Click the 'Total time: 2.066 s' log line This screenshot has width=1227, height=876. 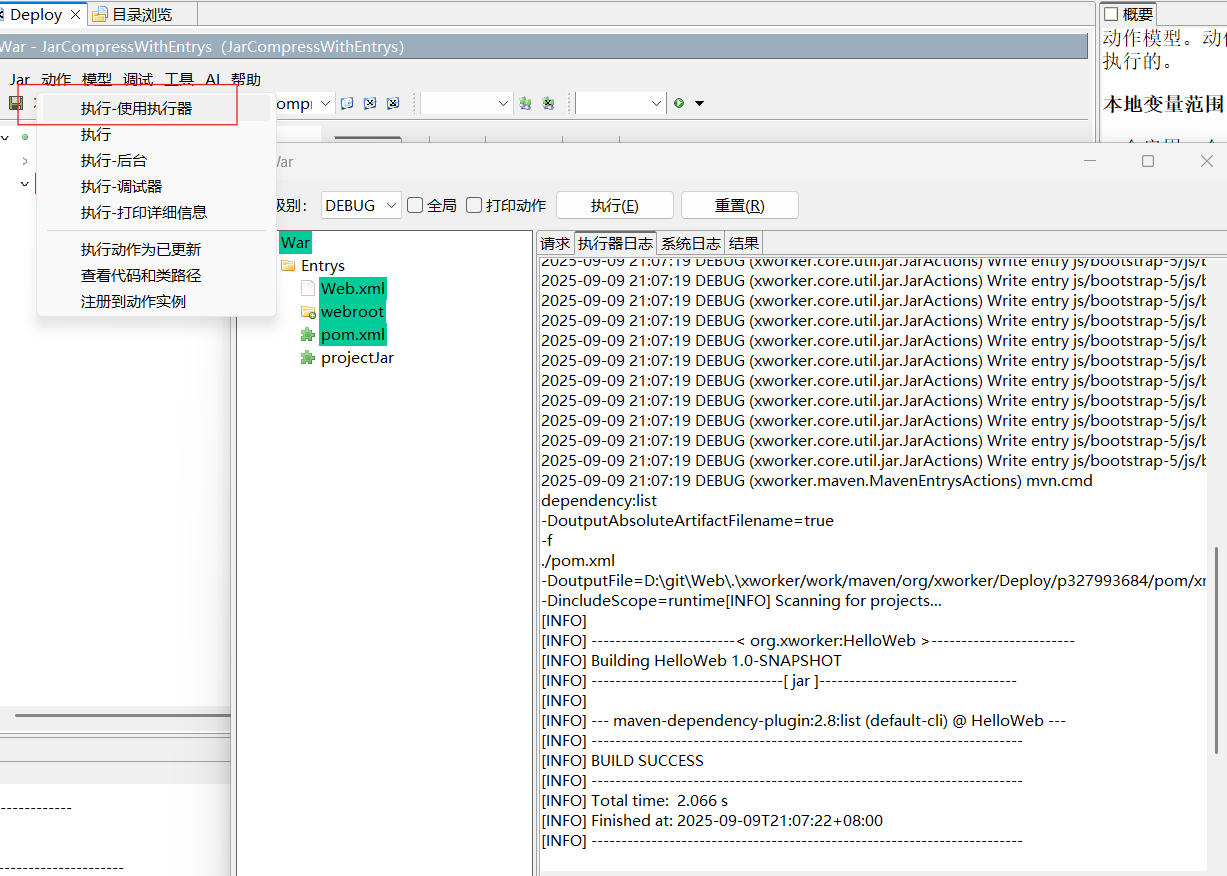tap(634, 801)
